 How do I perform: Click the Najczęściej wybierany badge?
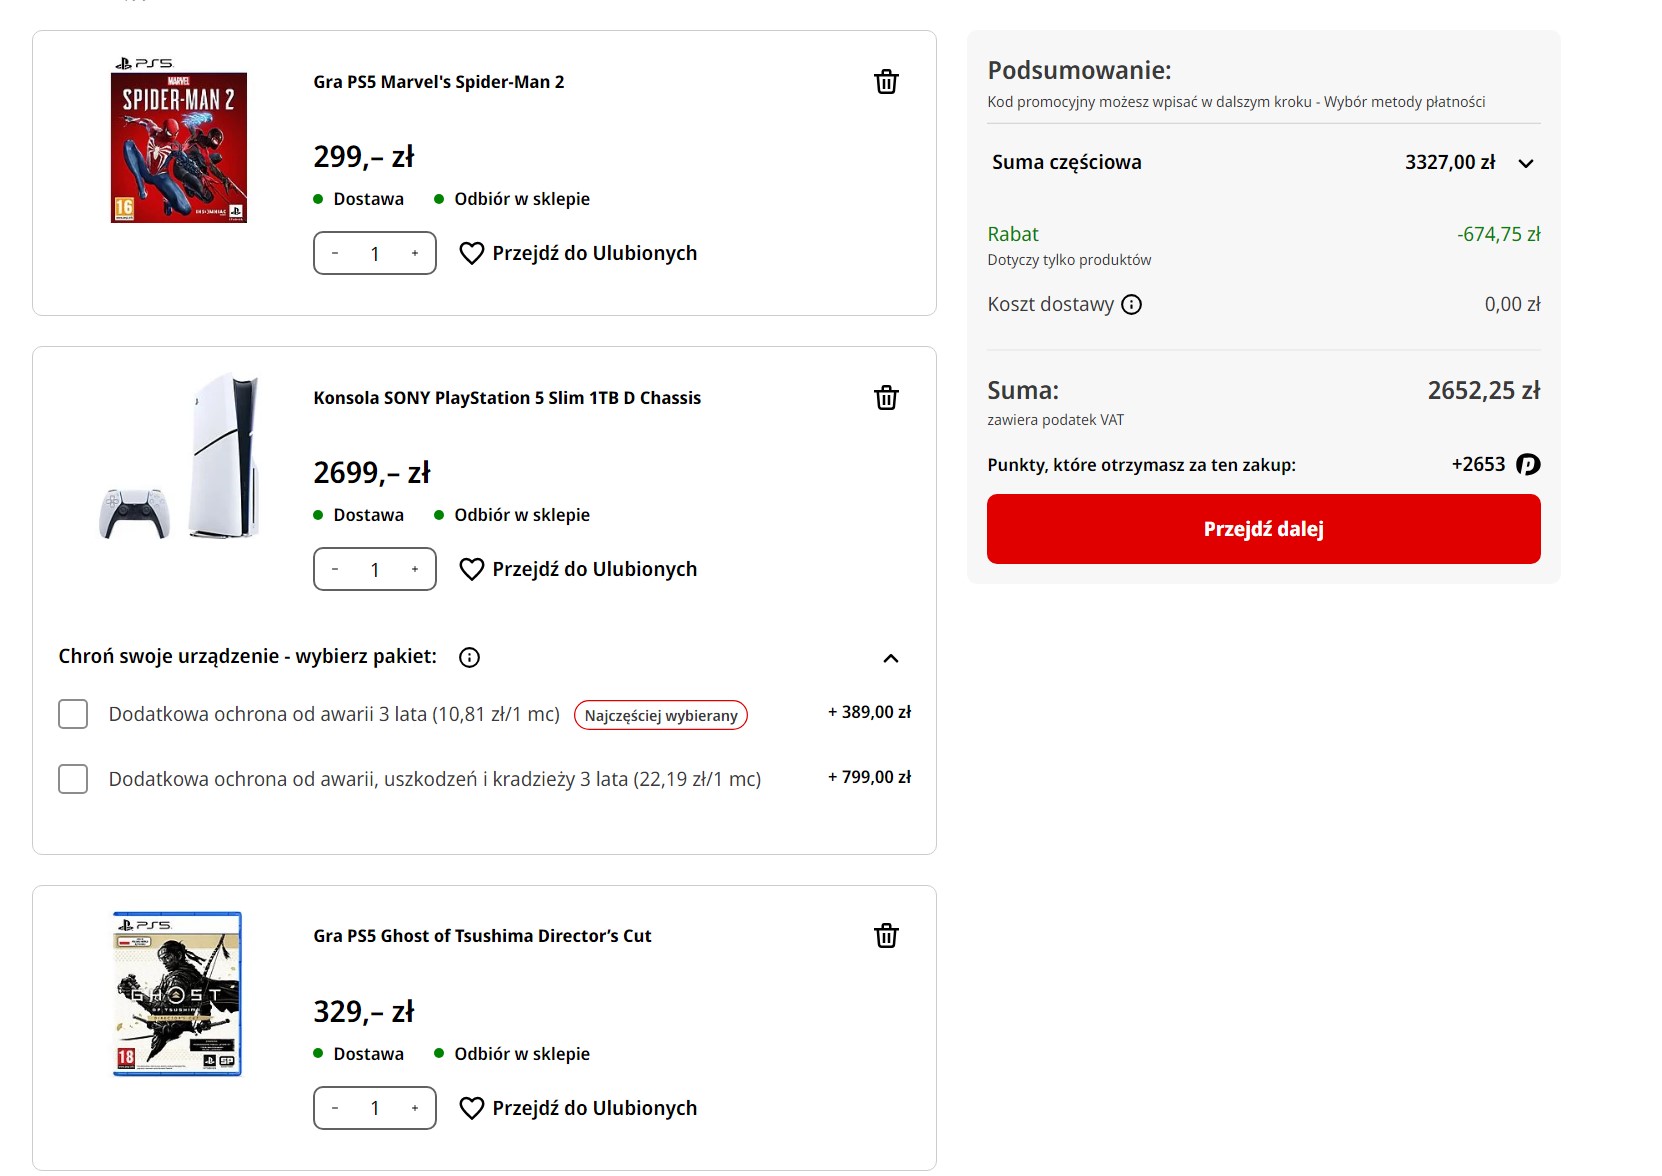[661, 715]
